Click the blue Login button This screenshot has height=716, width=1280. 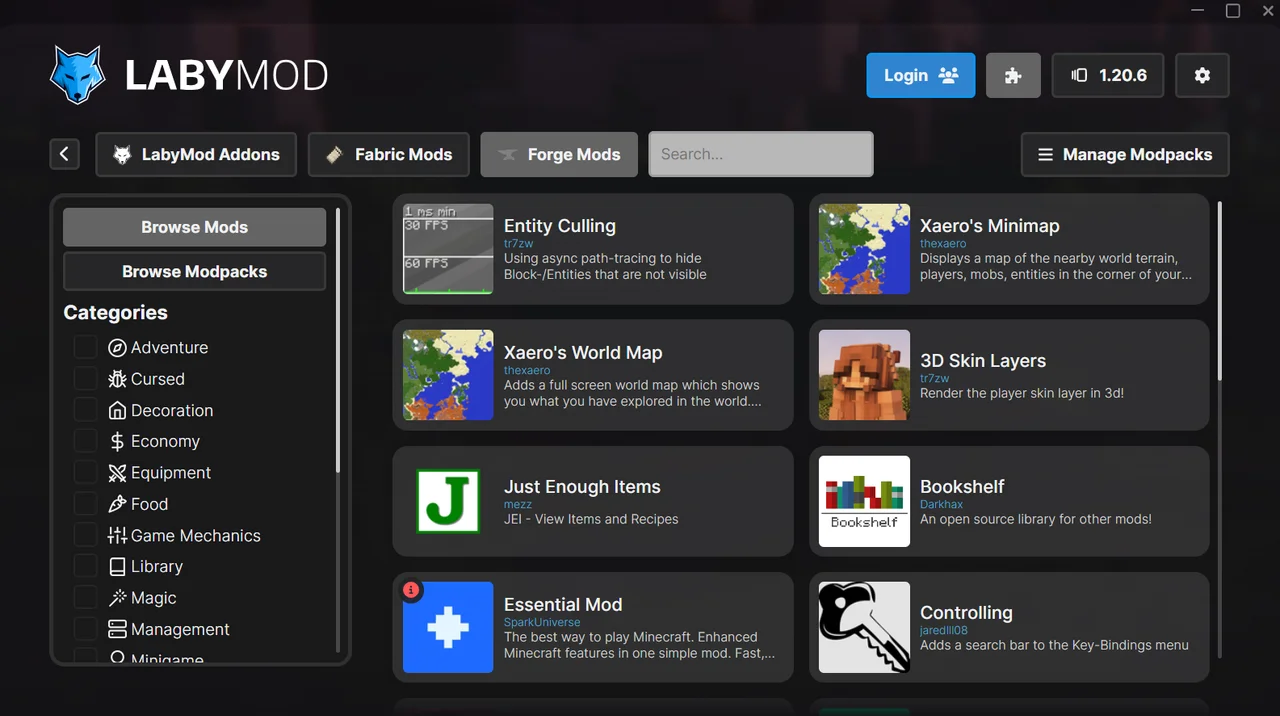coord(921,75)
